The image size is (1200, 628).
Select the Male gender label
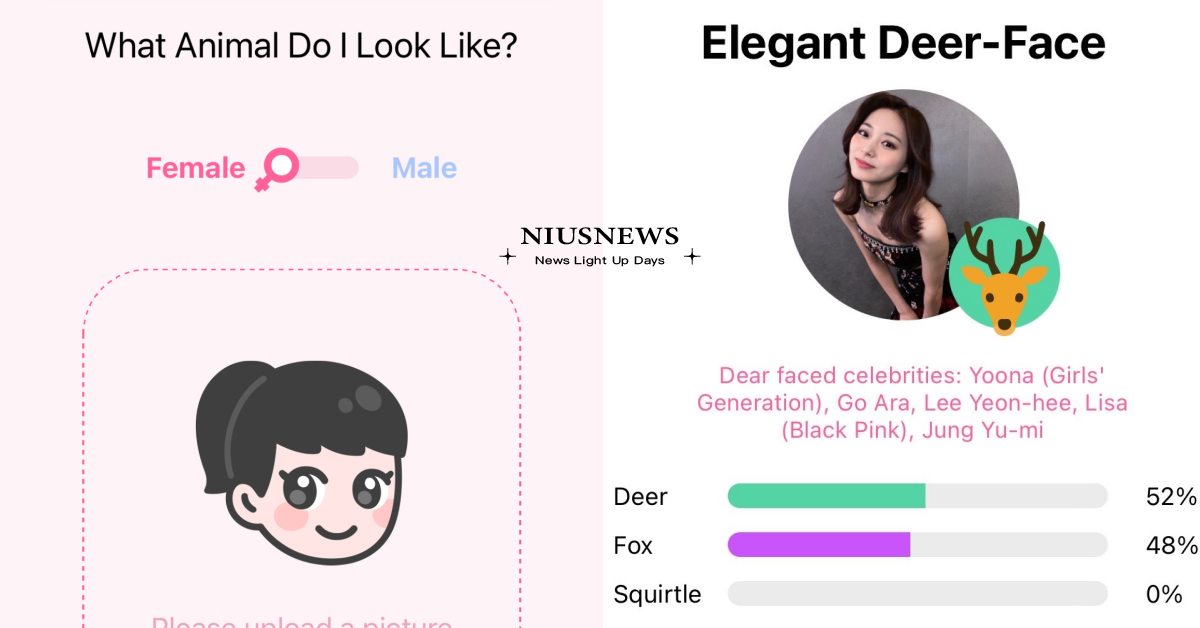424,168
